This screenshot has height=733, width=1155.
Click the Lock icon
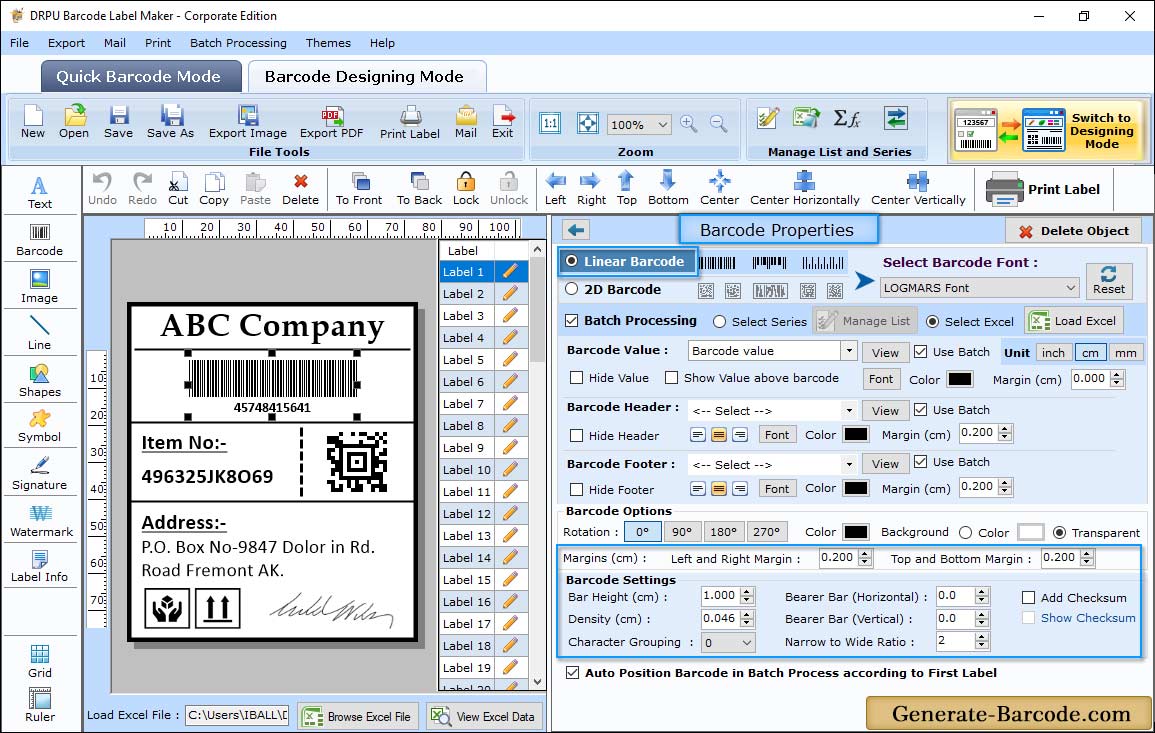click(x=466, y=189)
